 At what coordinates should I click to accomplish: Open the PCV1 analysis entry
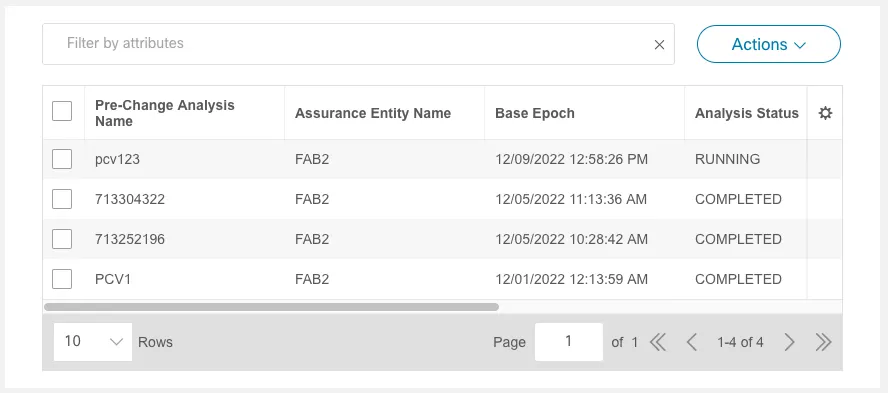[x=113, y=279]
